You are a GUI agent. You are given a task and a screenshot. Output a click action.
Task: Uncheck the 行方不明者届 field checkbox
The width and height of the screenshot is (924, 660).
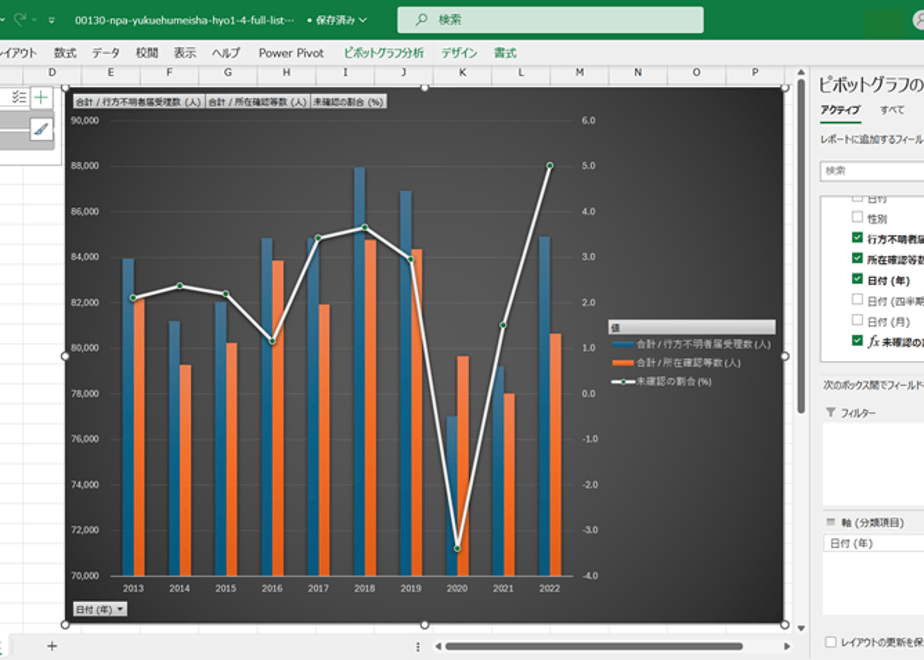pyautogui.click(x=857, y=237)
